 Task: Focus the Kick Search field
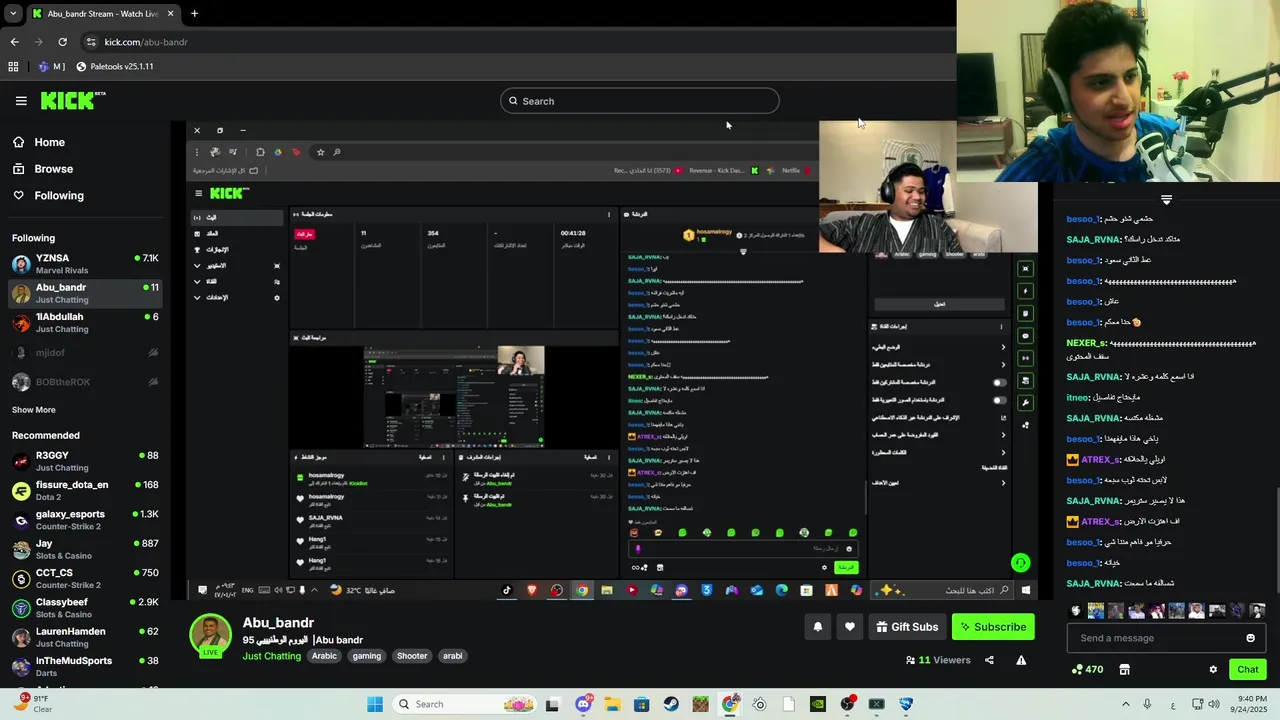[x=639, y=101]
